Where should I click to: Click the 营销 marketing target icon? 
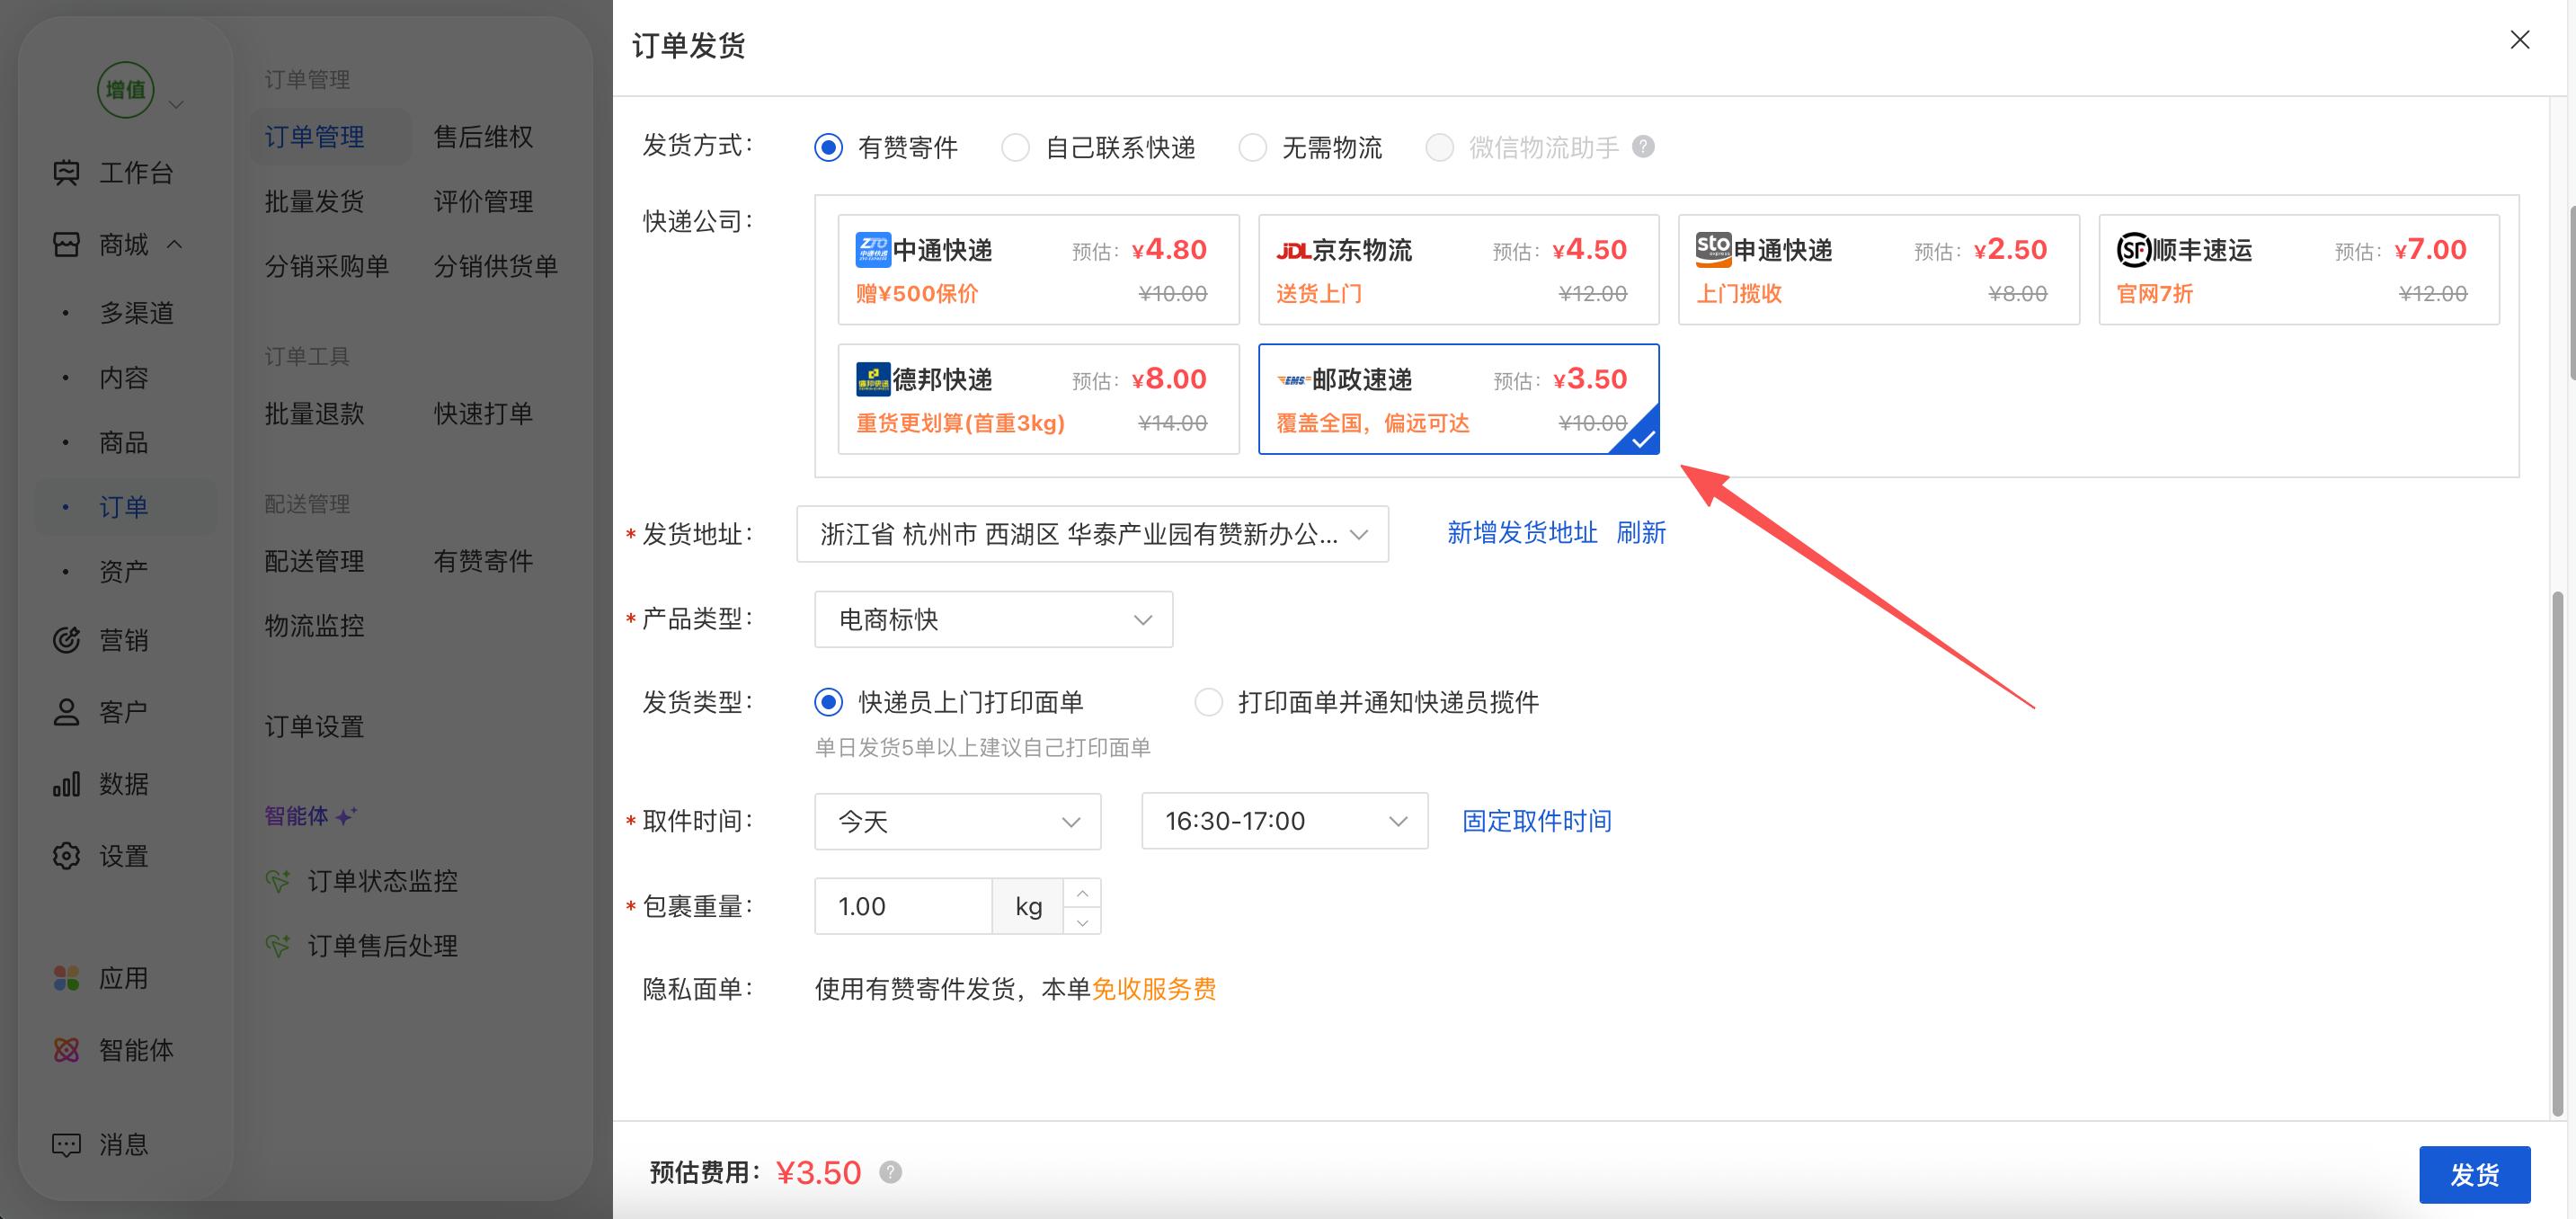[66, 639]
